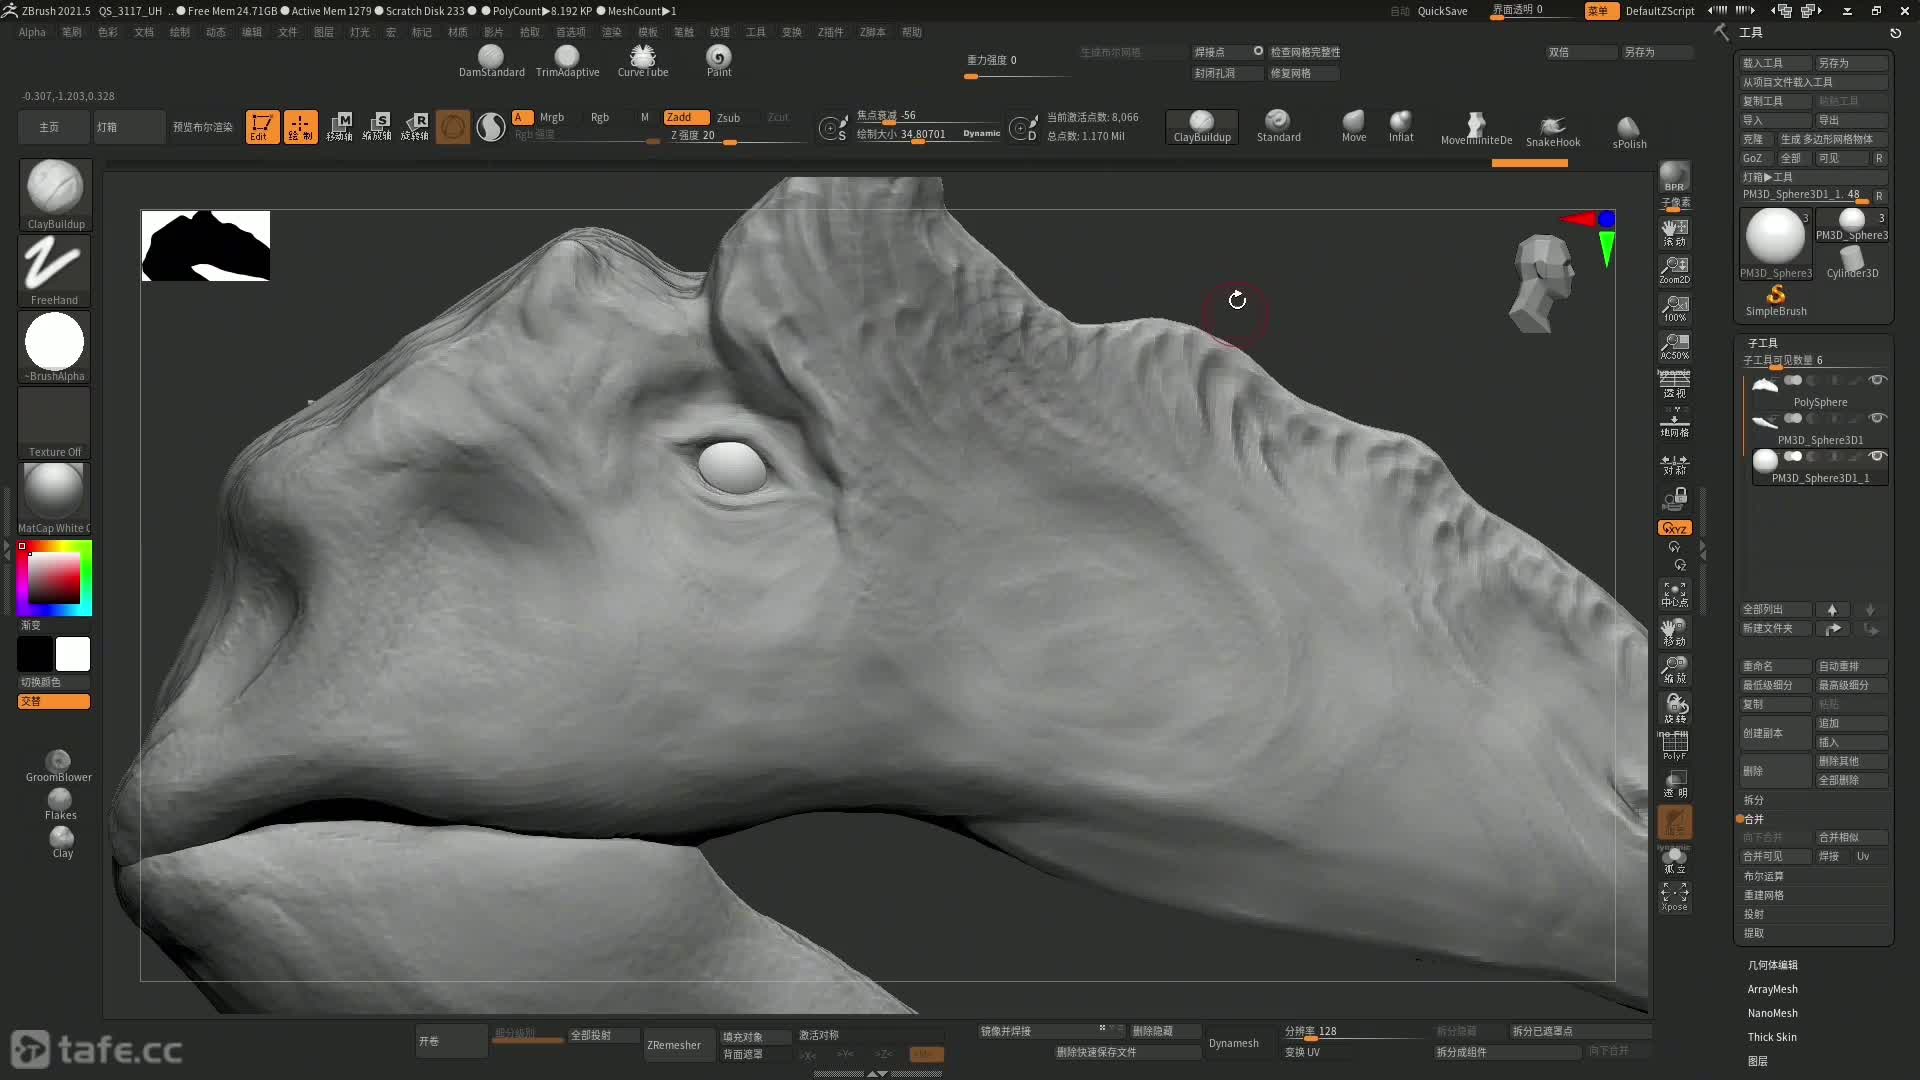This screenshot has width=1920, height=1080.
Task: Pick the Move brush in top shelf
Action: pos(1354,126)
